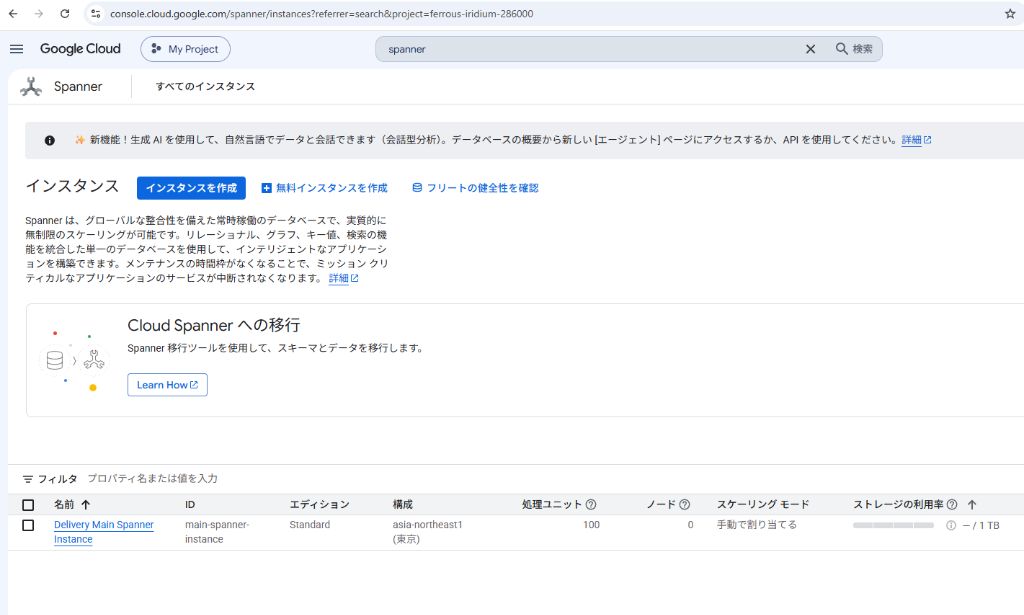
Task: Click the Learn How button
Action: (167, 385)
